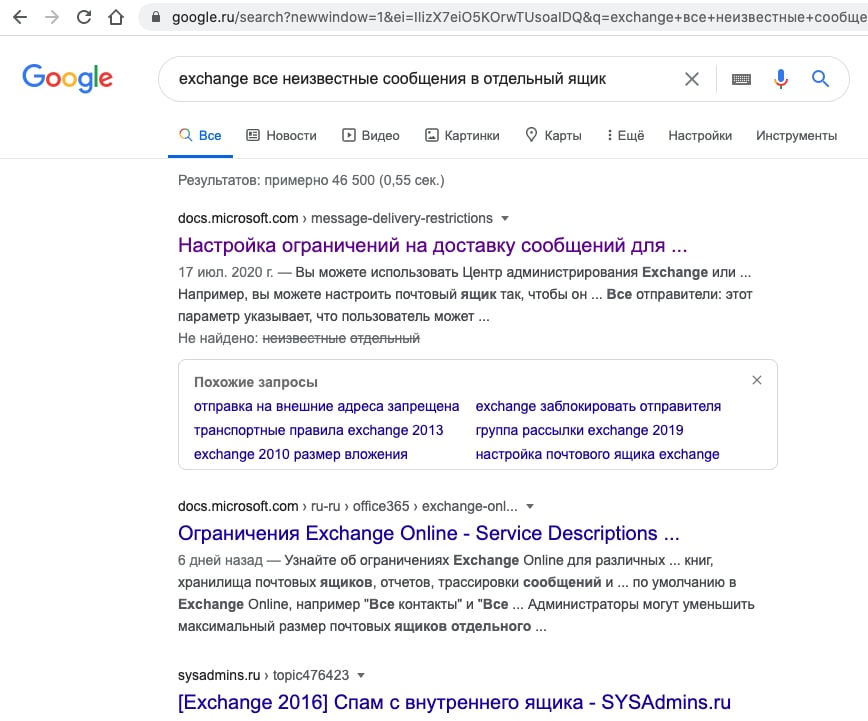Image resolution: width=868 pixels, height=721 pixels.
Task: Expand dropdown next to exchange-onl... breadcrumb
Action: 530,507
